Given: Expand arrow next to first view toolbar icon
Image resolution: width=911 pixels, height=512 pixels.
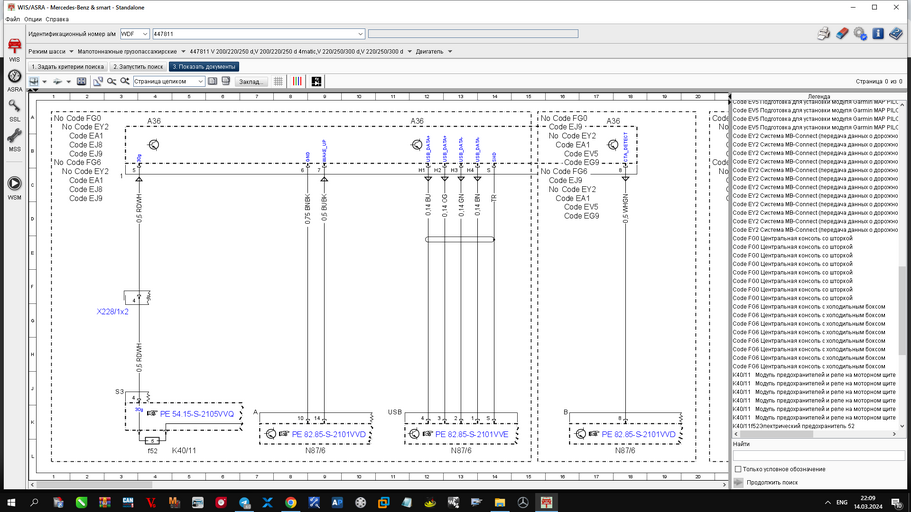Looking at the screenshot, I should (44, 81).
